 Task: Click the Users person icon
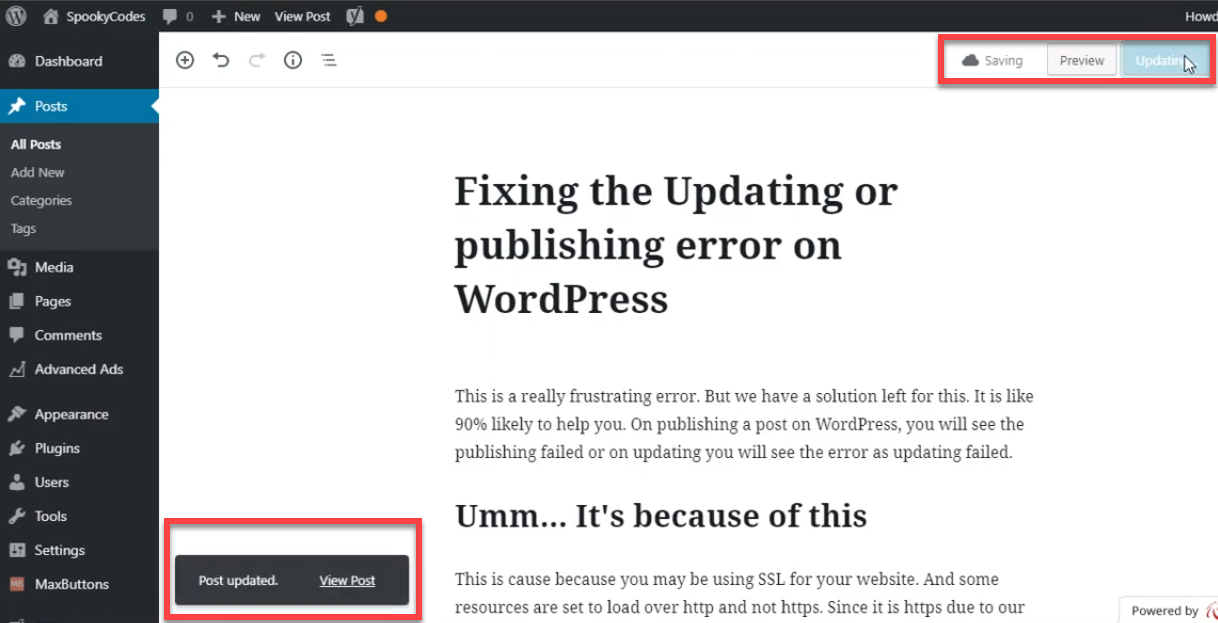[17, 482]
